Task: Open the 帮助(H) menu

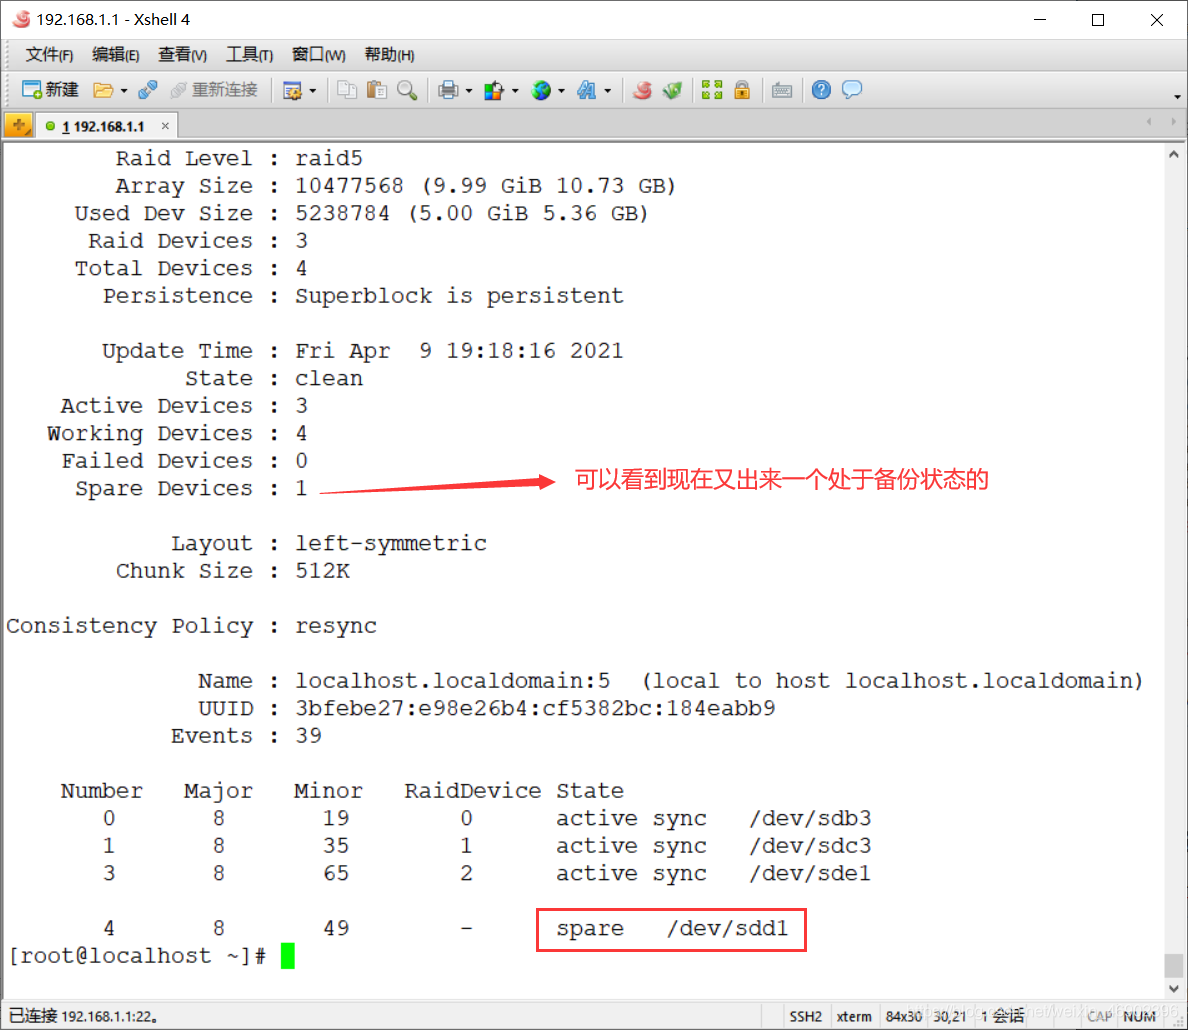Action: point(389,55)
